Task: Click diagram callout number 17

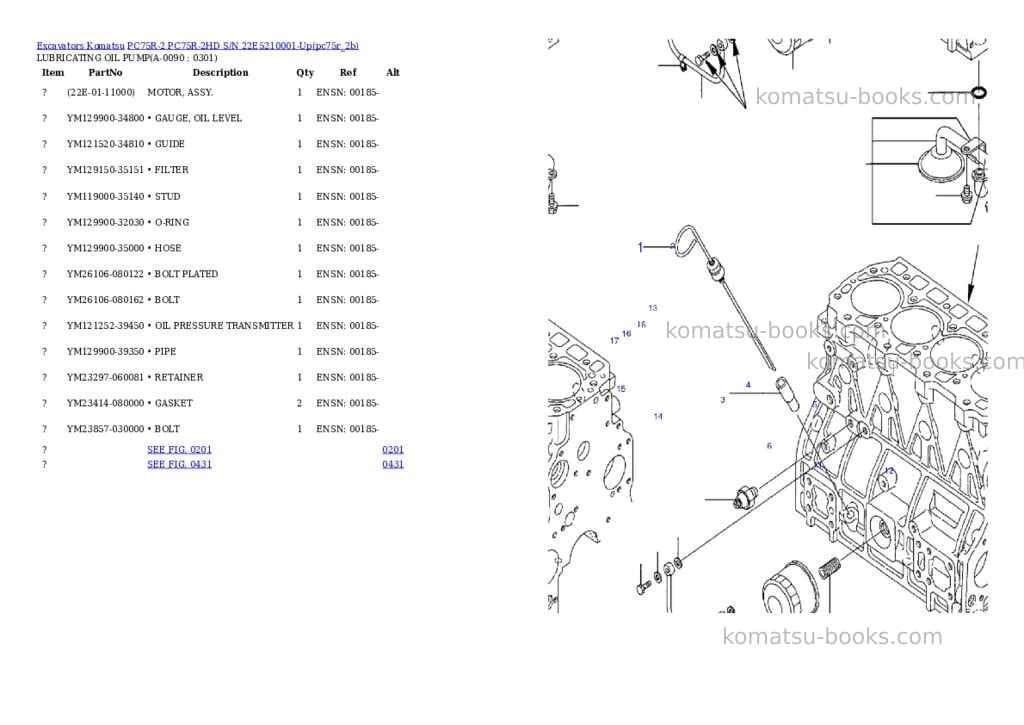Action: coord(614,340)
